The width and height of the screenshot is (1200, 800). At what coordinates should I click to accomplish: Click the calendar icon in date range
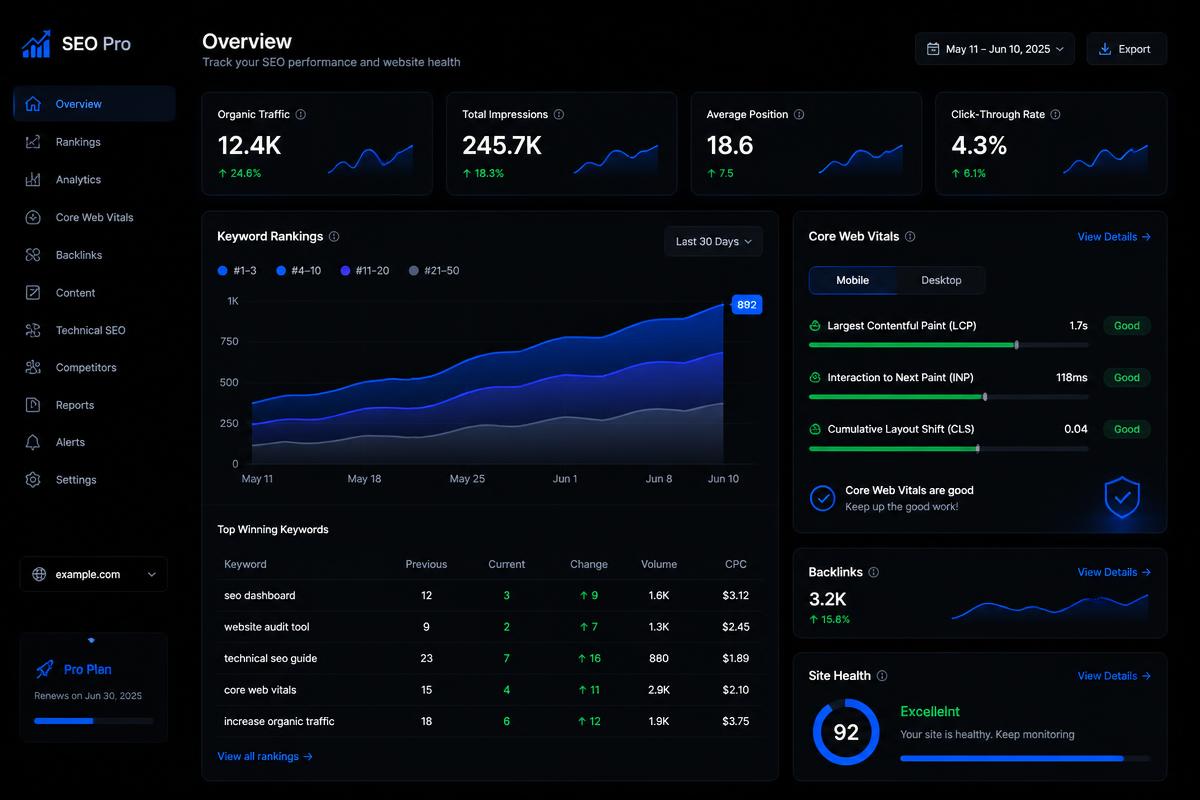(x=933, y=49)
